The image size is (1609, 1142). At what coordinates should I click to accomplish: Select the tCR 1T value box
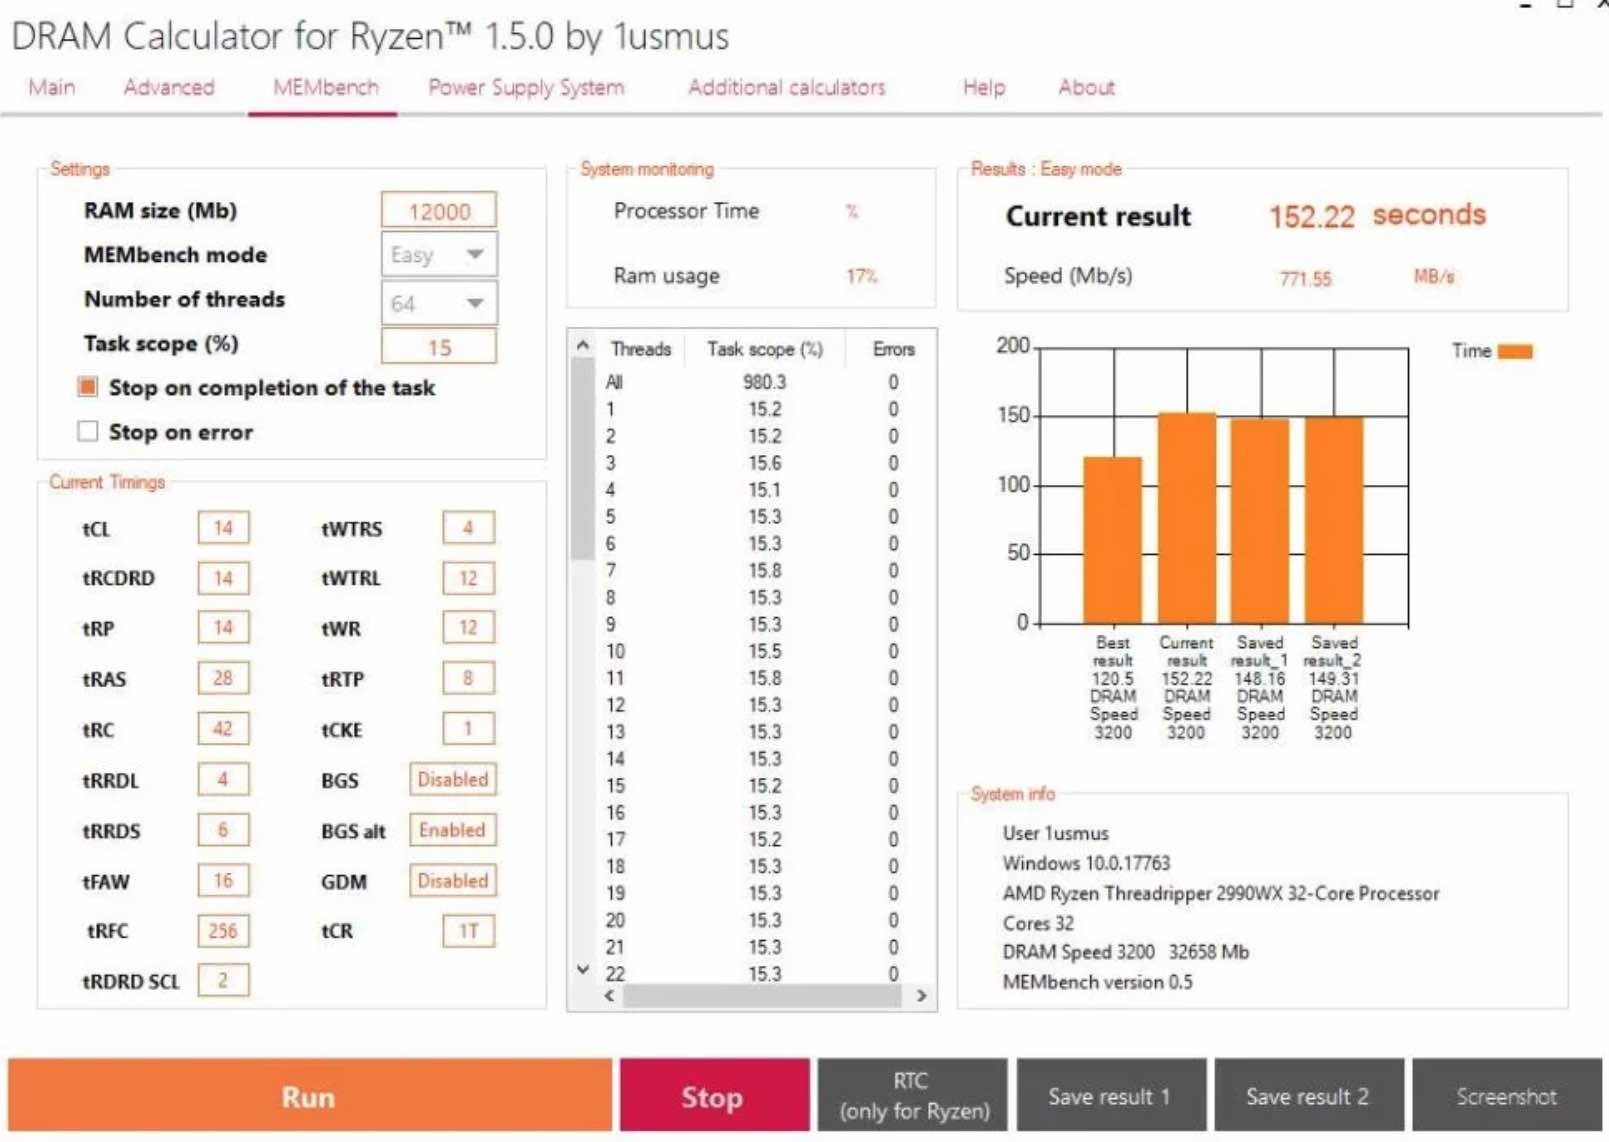(x=468, y=931)
